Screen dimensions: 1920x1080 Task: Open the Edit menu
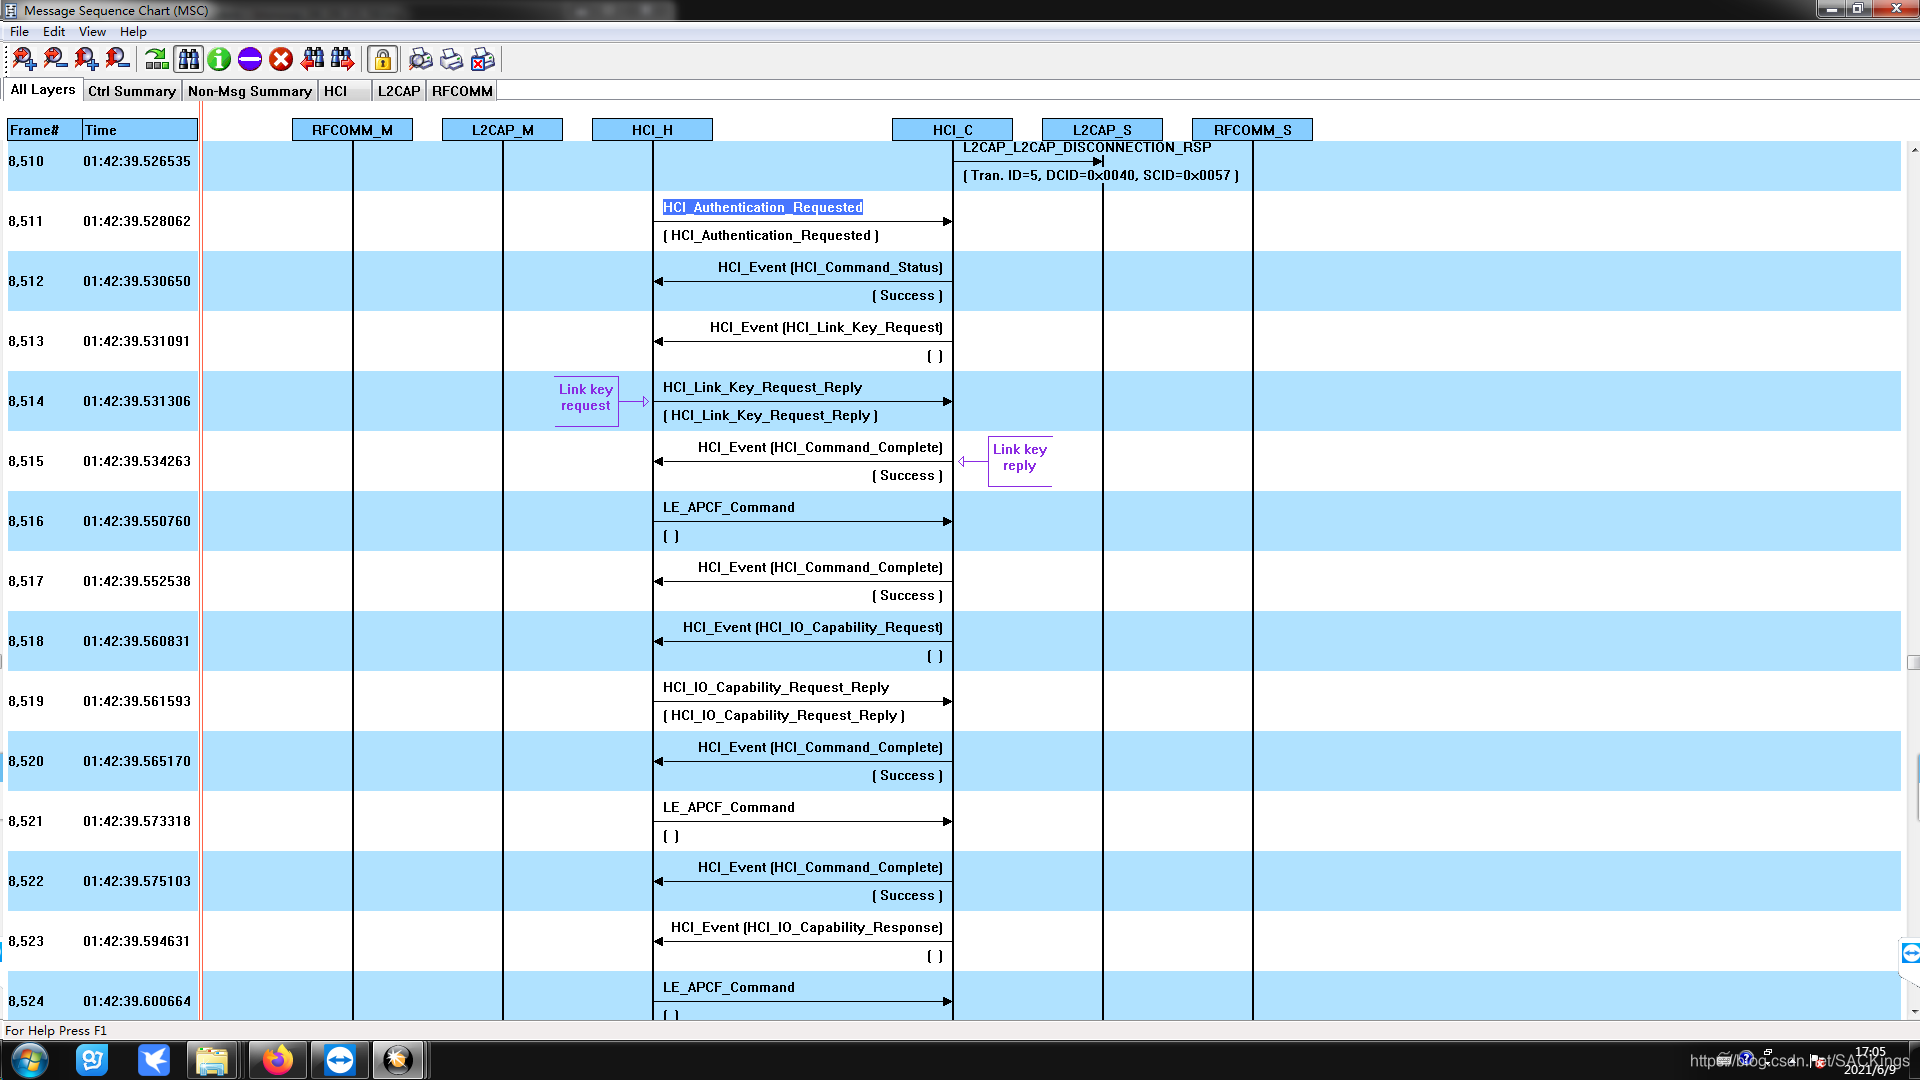(54, 31)
